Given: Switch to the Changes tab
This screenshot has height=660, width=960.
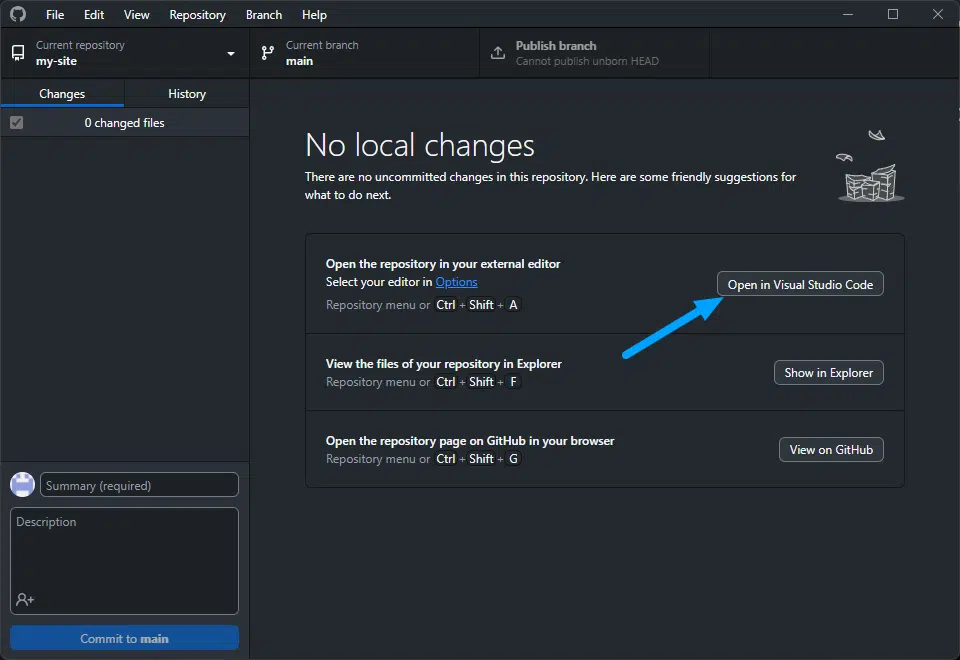Looking at the screenshot, I should click(x=62, y=94).
